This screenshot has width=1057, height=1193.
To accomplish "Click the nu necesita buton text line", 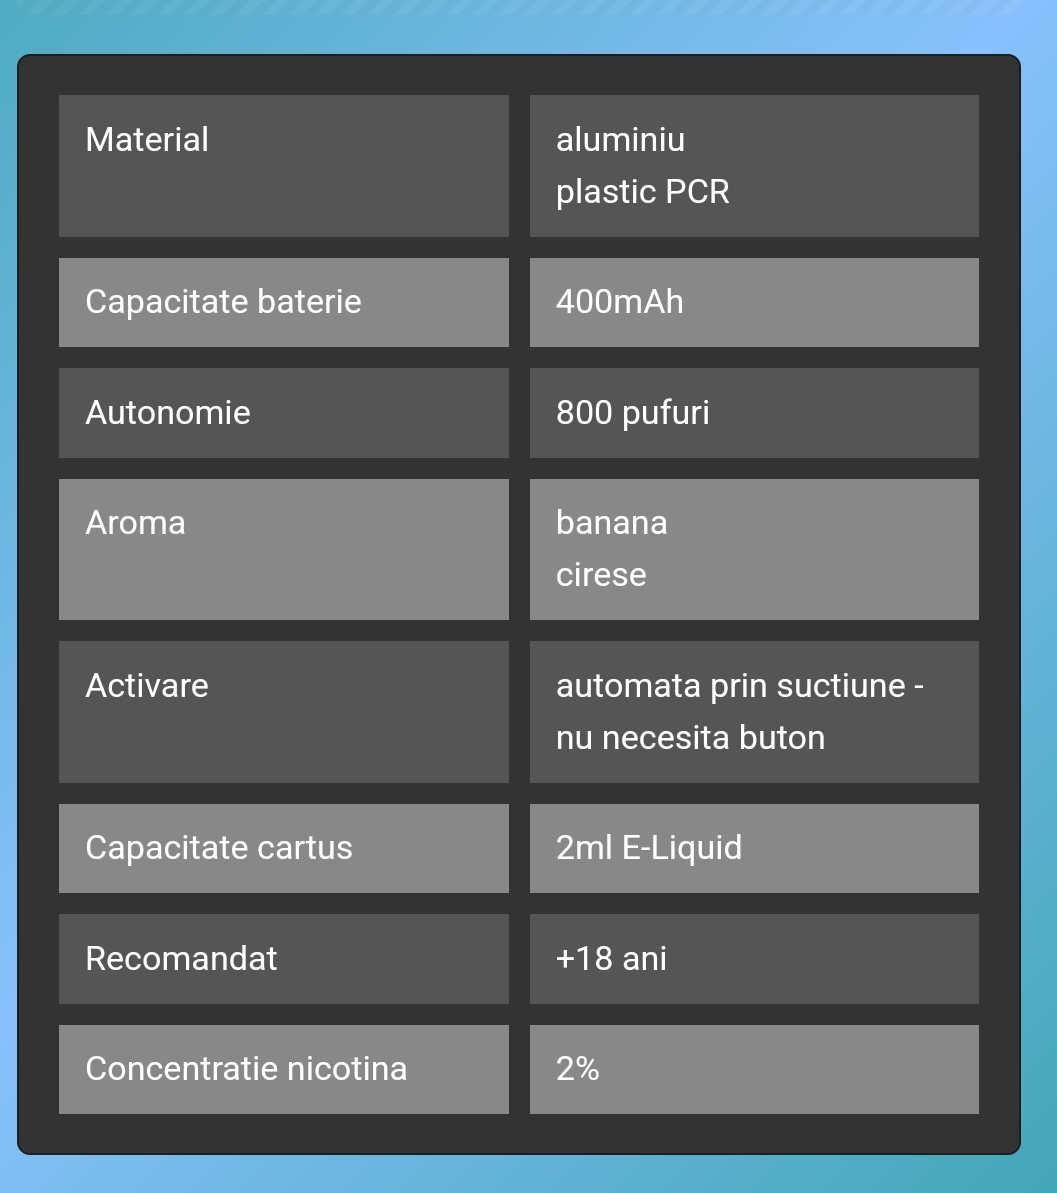I will 690,738.
